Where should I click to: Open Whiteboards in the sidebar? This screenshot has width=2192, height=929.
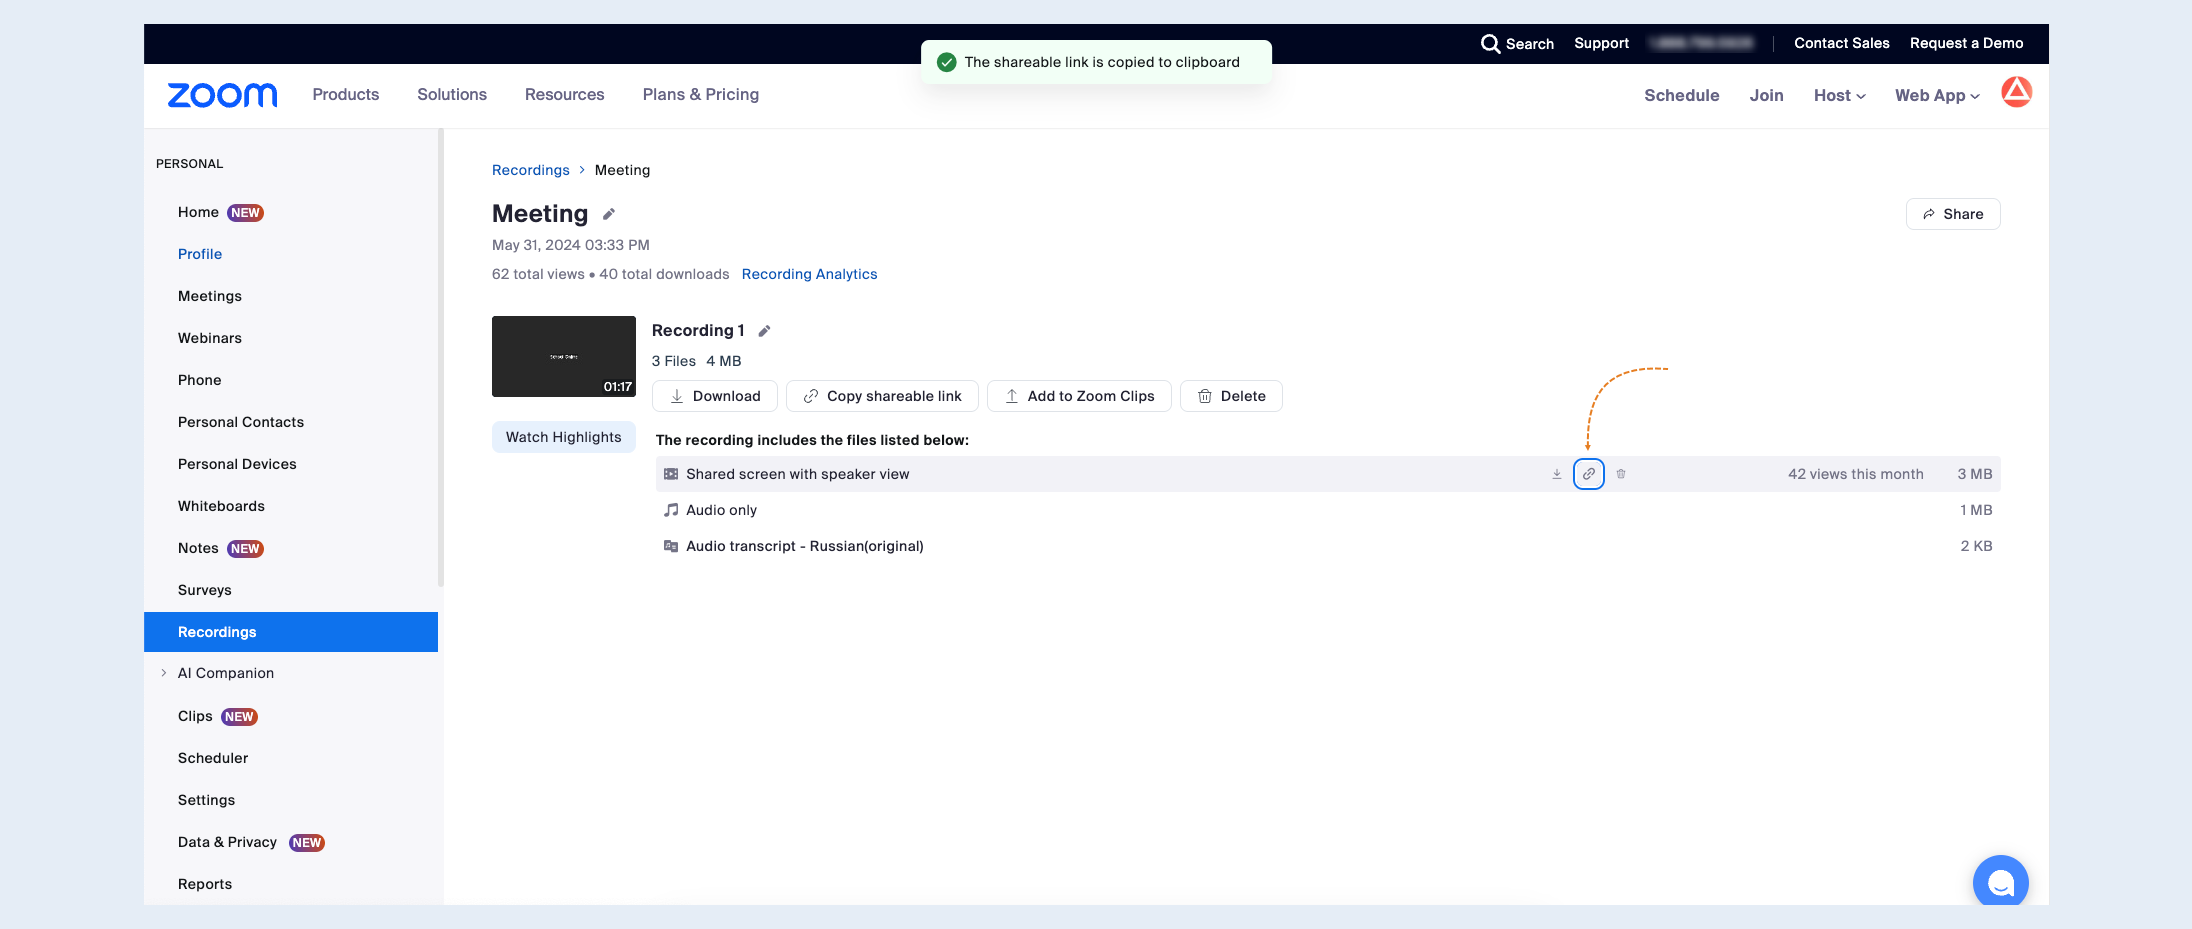coord(222,506)
